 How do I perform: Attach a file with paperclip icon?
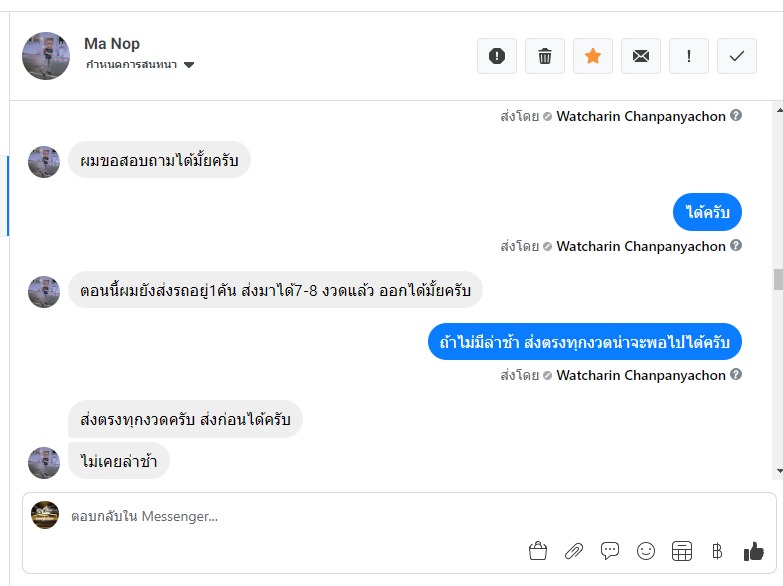click(574, 551)
